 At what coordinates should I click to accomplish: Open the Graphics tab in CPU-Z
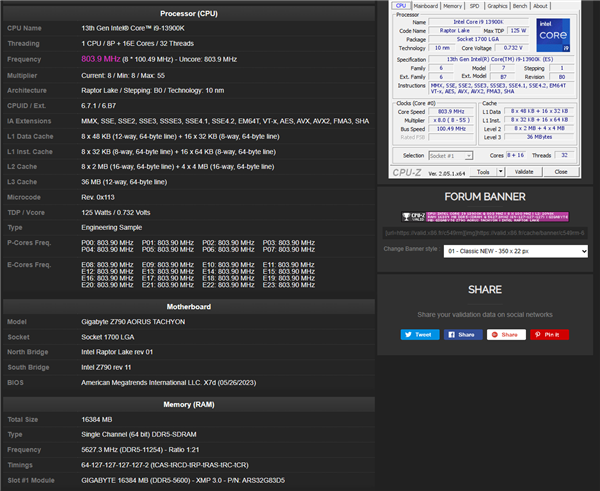[x=497, y=6]
